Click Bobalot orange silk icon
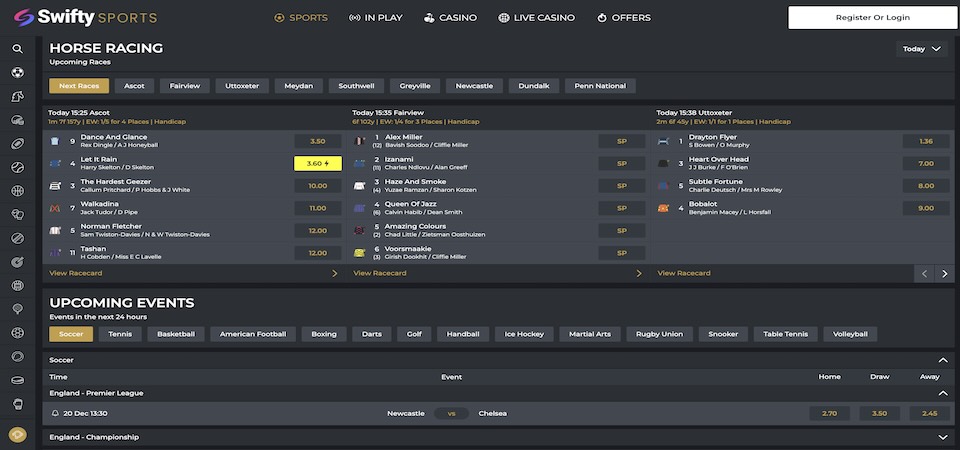This screenshot has width=960, height=450. click(663, 208)
